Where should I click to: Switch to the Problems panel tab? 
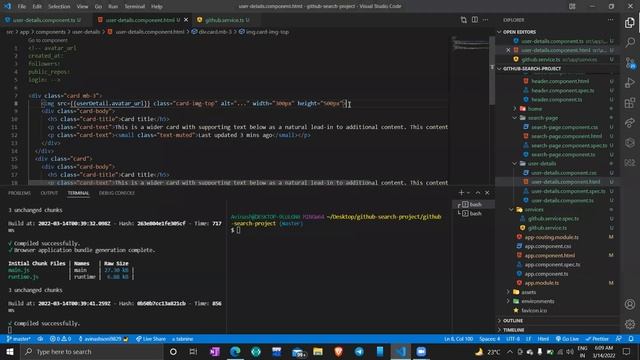(x=19, y=193)
